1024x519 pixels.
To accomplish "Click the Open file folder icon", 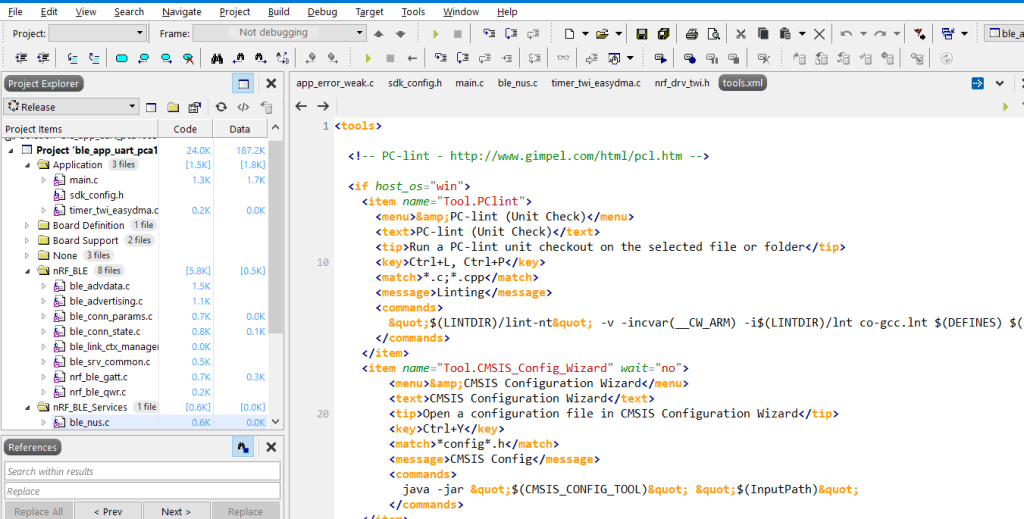I will coord(601,33).
